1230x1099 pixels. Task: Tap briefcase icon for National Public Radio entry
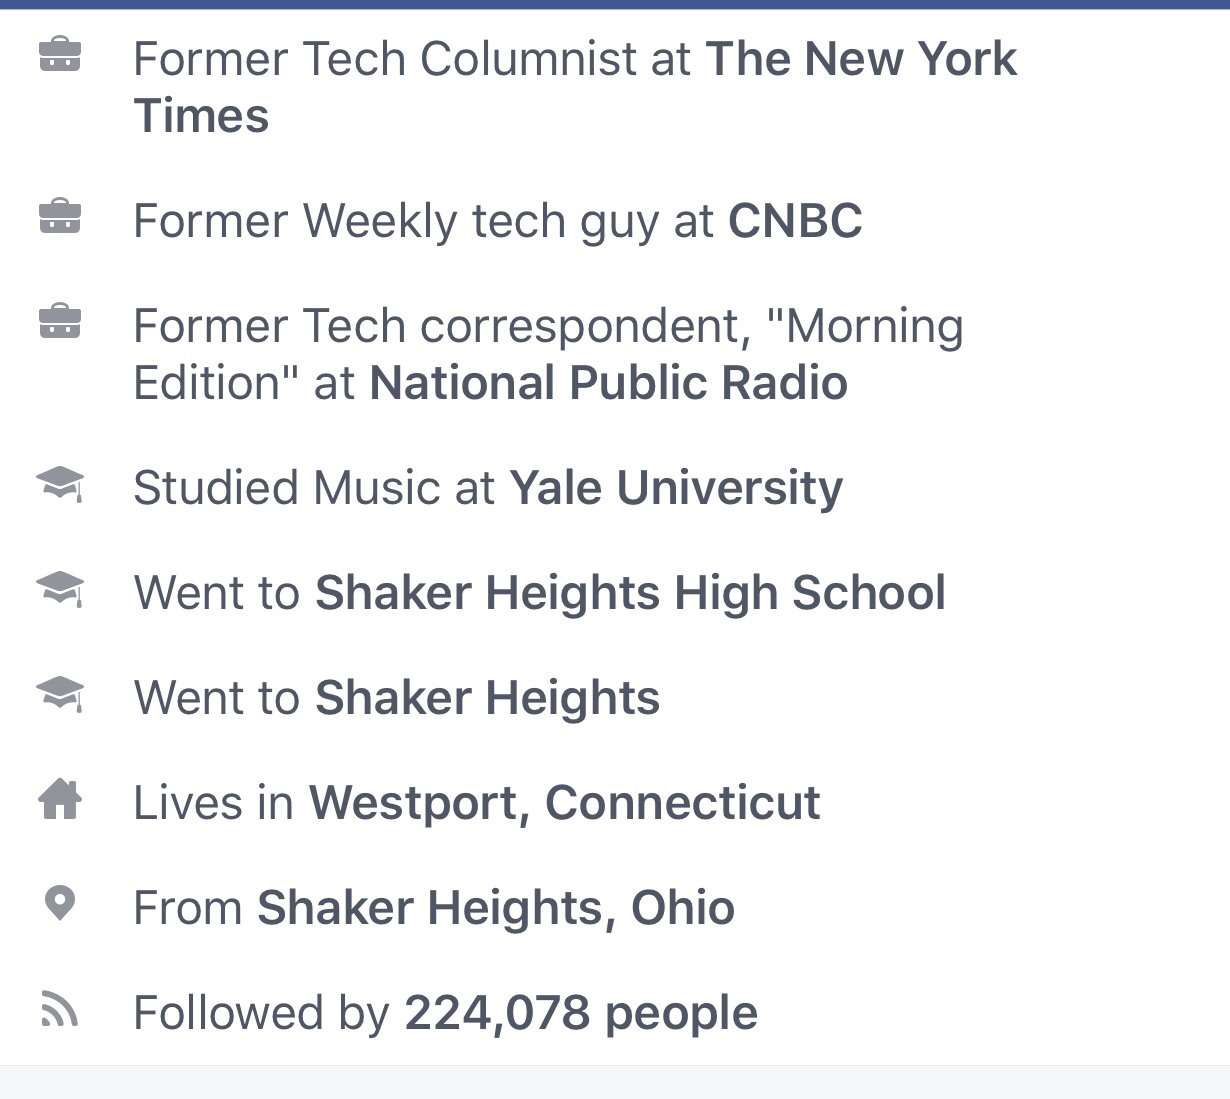pyautogui.click(x=60, y=322)
